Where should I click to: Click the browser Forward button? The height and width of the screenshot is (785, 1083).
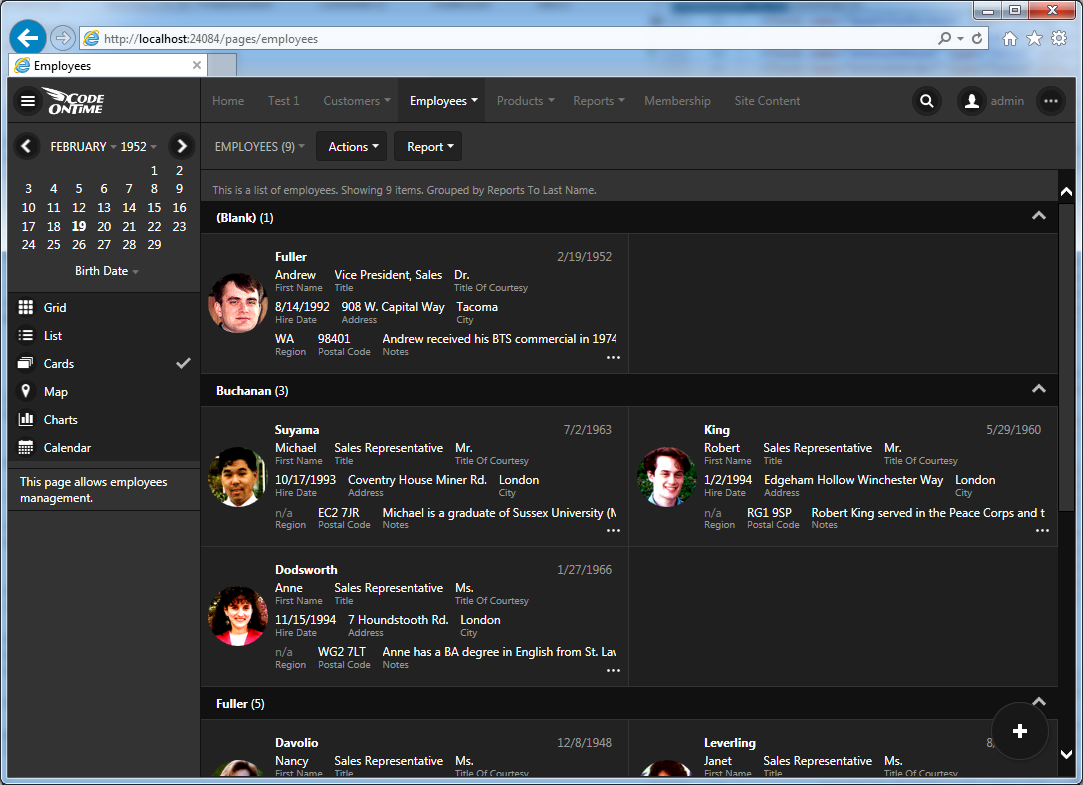63,38
